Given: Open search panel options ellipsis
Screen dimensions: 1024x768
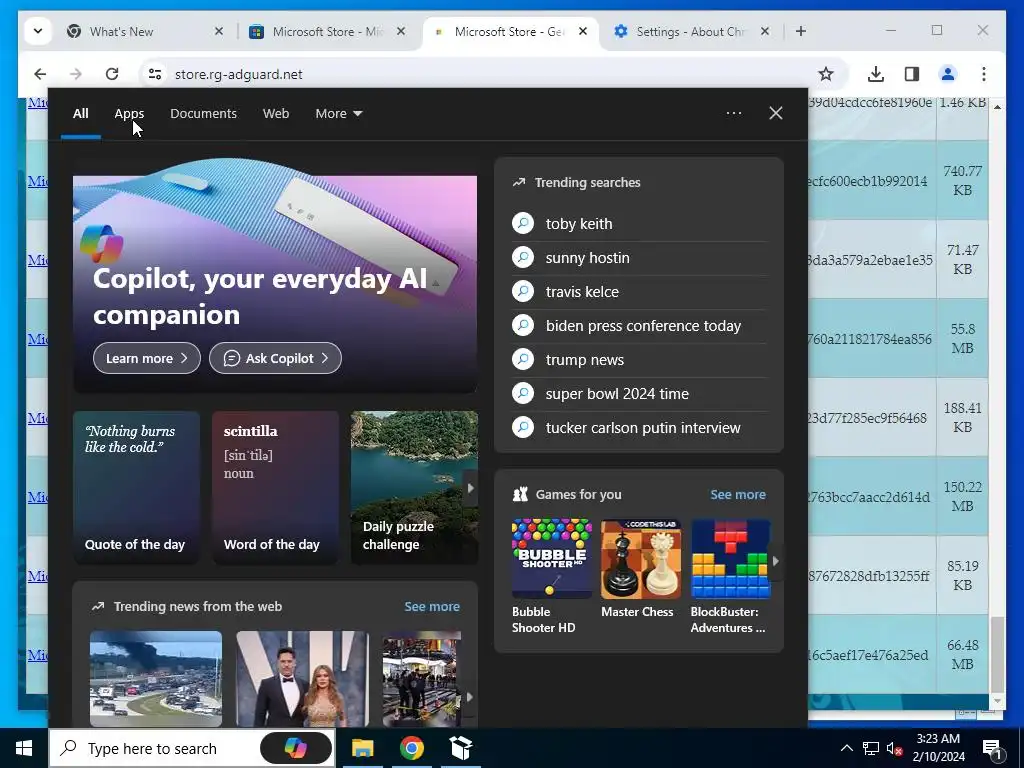Looking at the screenshot, I should (733, 113).
